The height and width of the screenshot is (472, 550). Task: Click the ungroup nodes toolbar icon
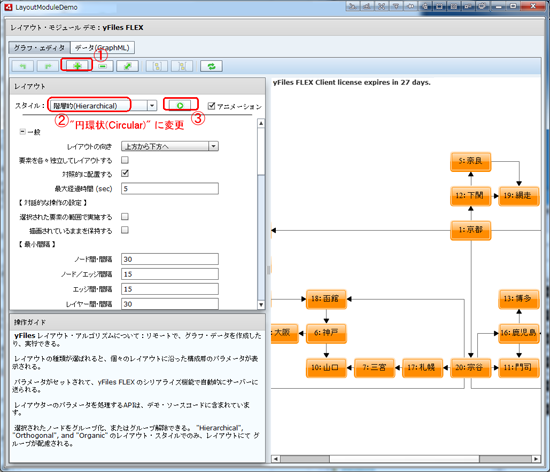click(182, 66)
